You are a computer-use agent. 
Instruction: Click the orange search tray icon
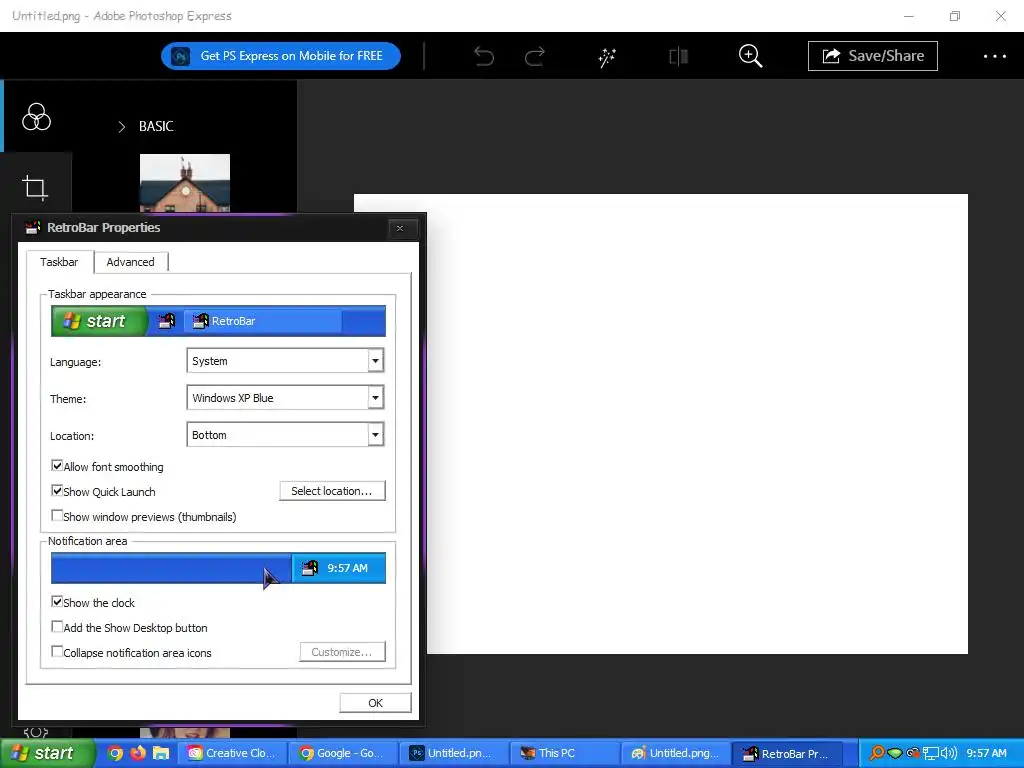[x=877, y=753]
